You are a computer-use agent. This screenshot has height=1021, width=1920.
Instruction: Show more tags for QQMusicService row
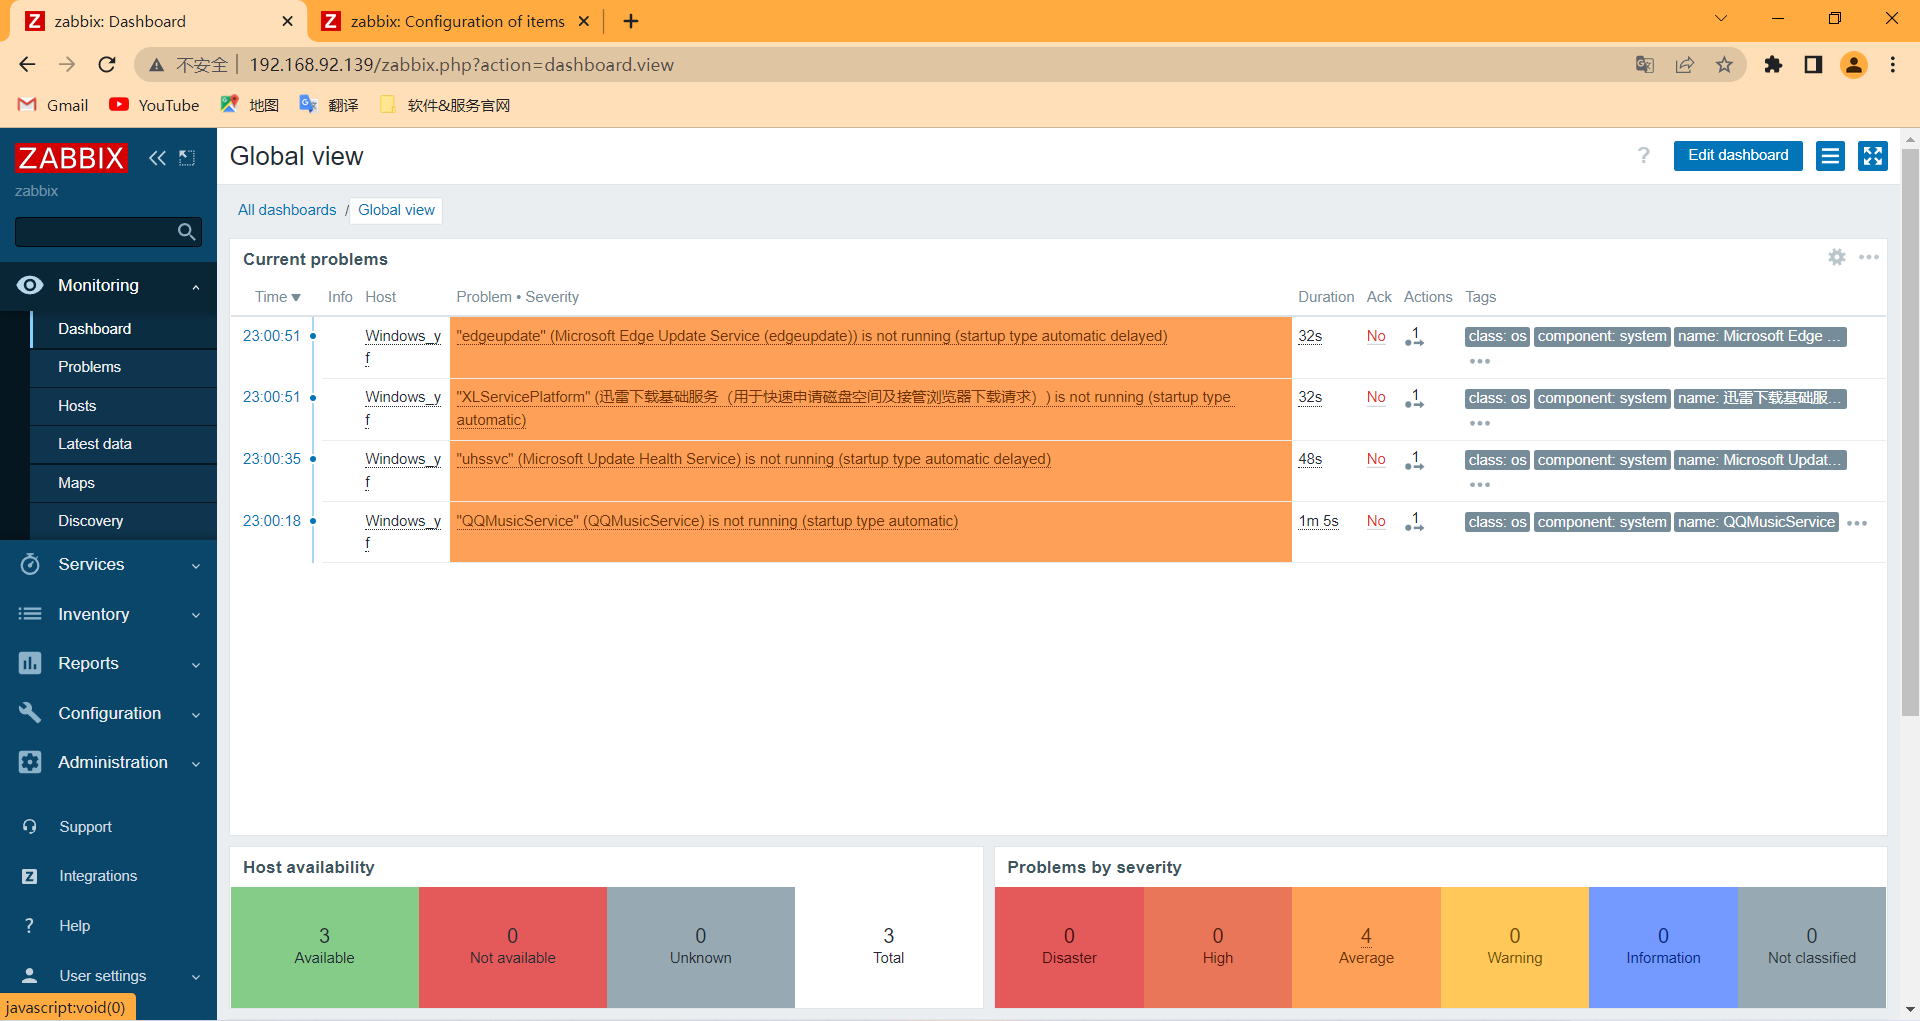pyautogui.click(x=1857, y=523)
